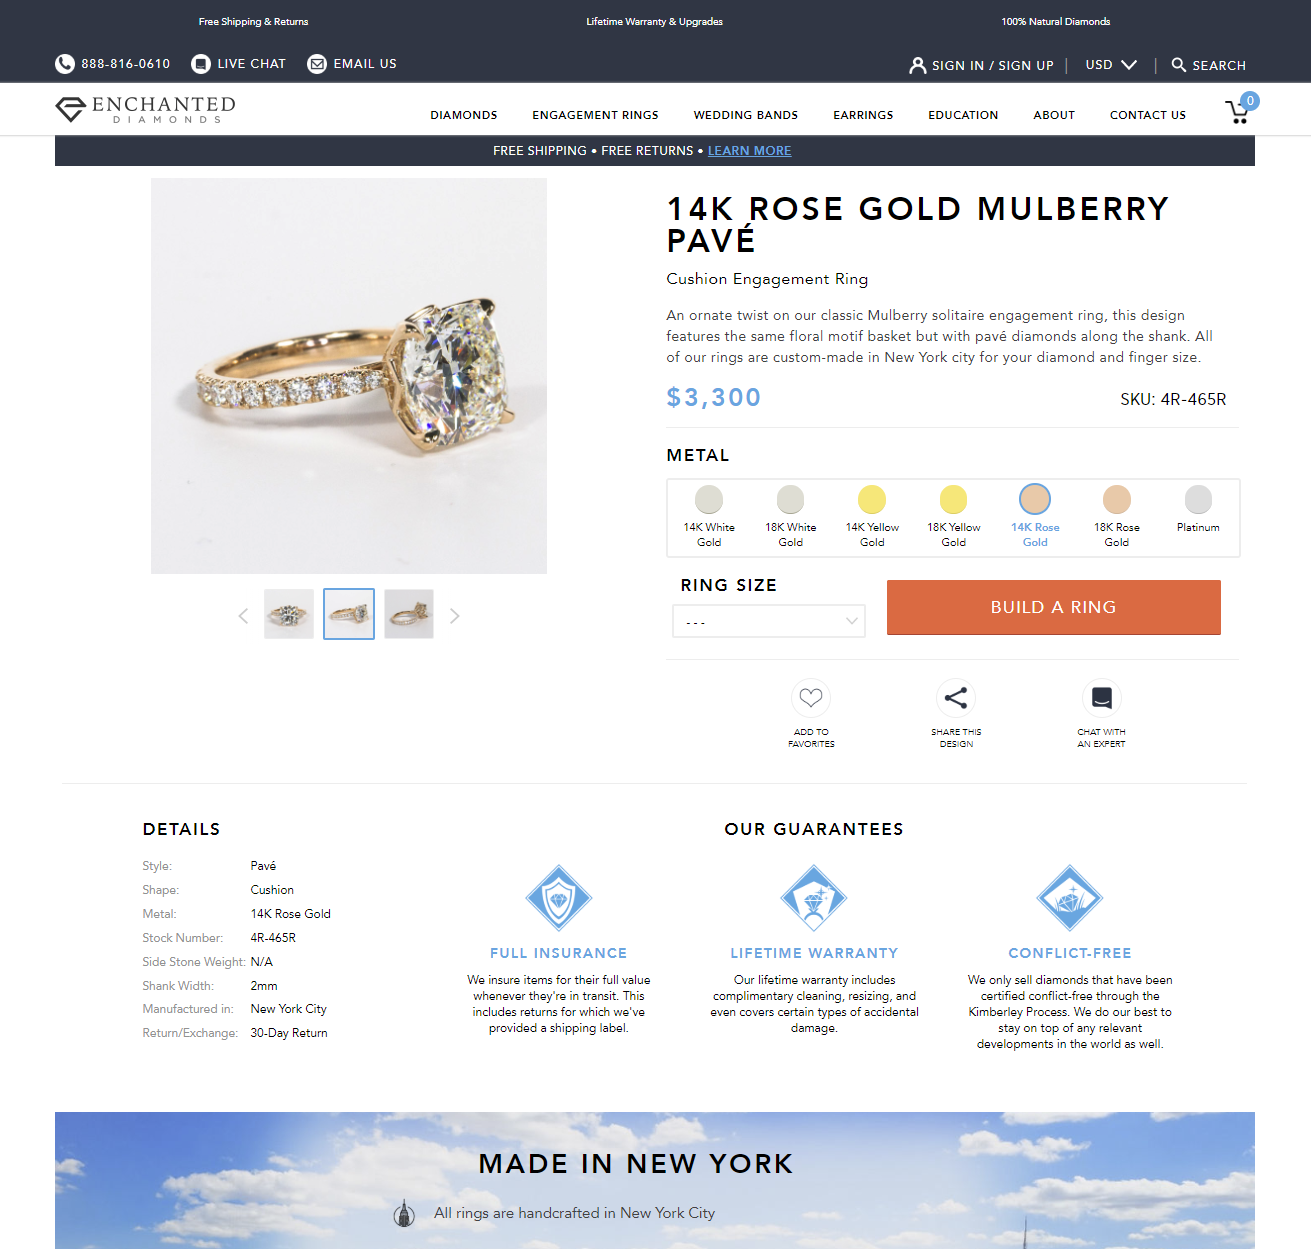Click the Share This Design icon

956,698
